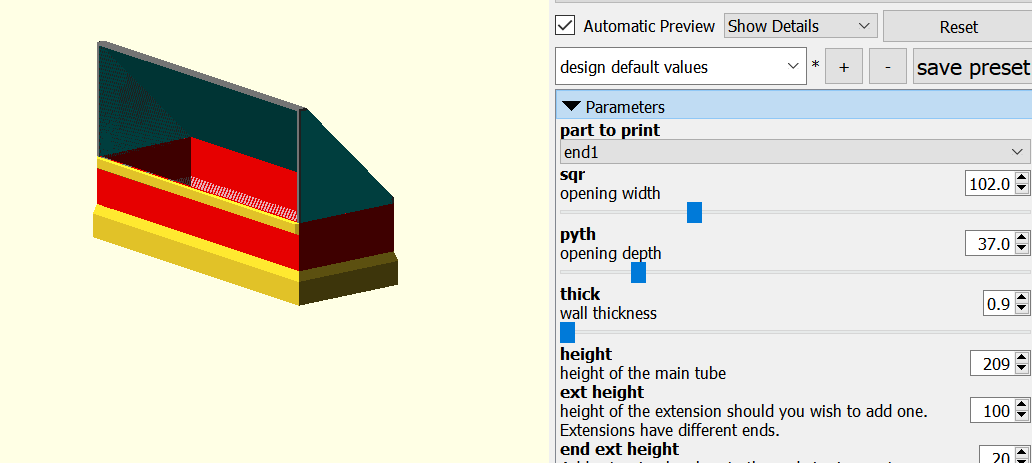This screenshot has width=1032, height=463.
Task: Click the pyth opening depth slider handle
Action: point(638,272)
